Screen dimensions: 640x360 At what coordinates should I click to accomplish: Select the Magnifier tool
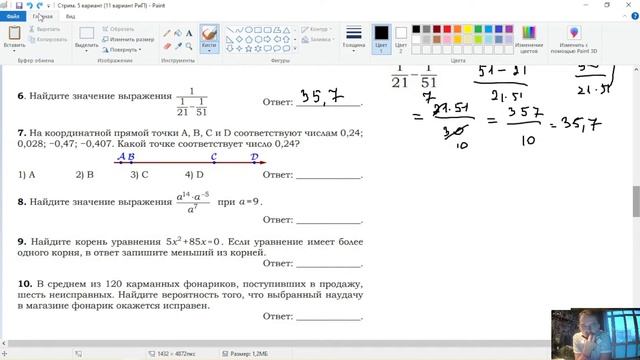[x=189, y=46]
